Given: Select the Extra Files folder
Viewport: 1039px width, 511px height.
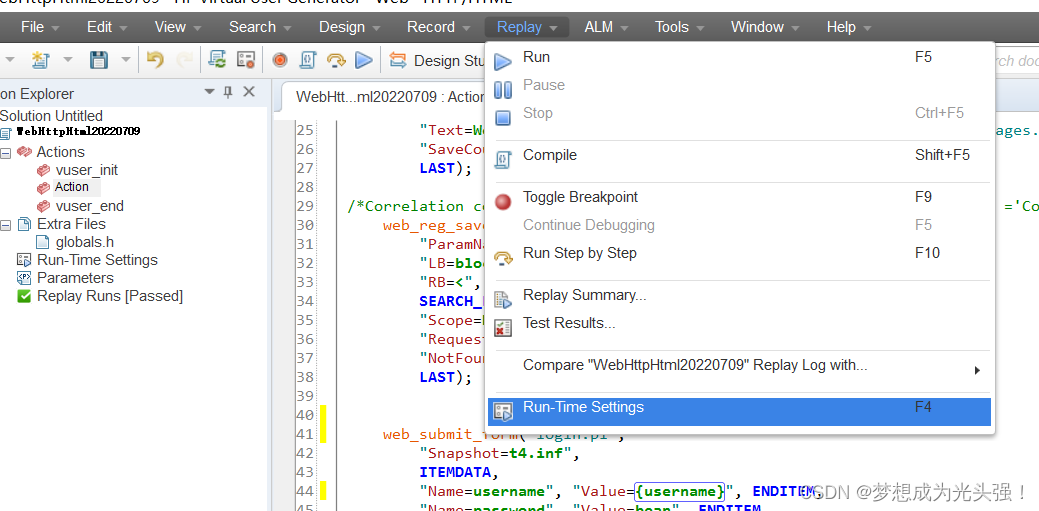Looking at the screenshot, I should click(71, 224).
